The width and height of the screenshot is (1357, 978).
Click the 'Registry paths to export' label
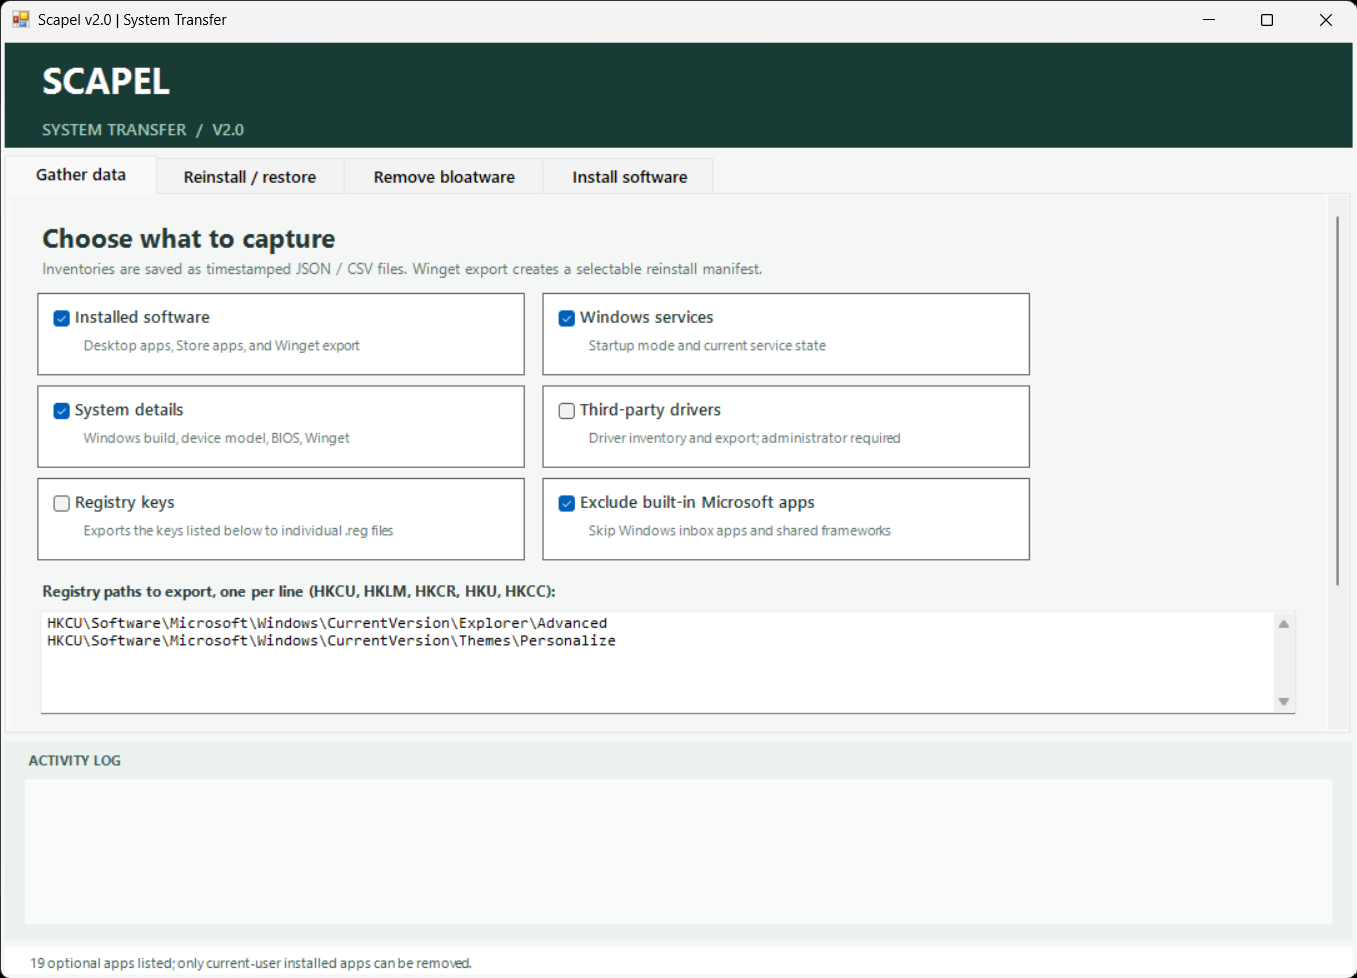pos(299,592)
